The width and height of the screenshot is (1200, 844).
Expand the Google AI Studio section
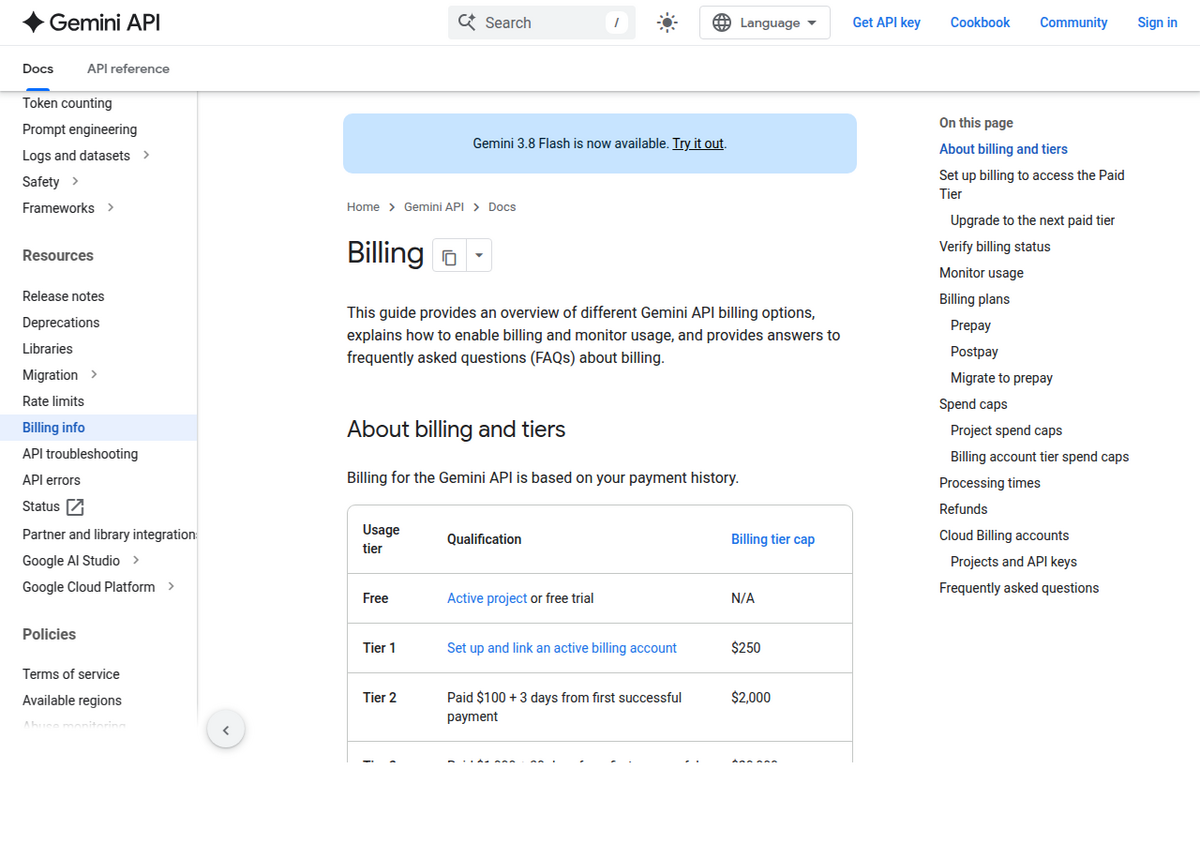point(136,560)
